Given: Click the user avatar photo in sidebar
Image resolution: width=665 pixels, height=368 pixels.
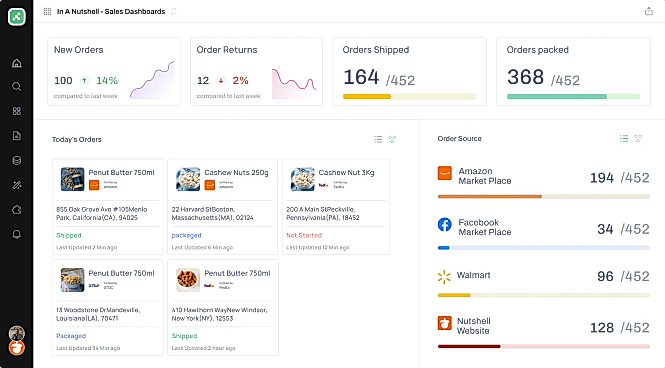Looking at the screenshot, I should [x=17, y=333].
